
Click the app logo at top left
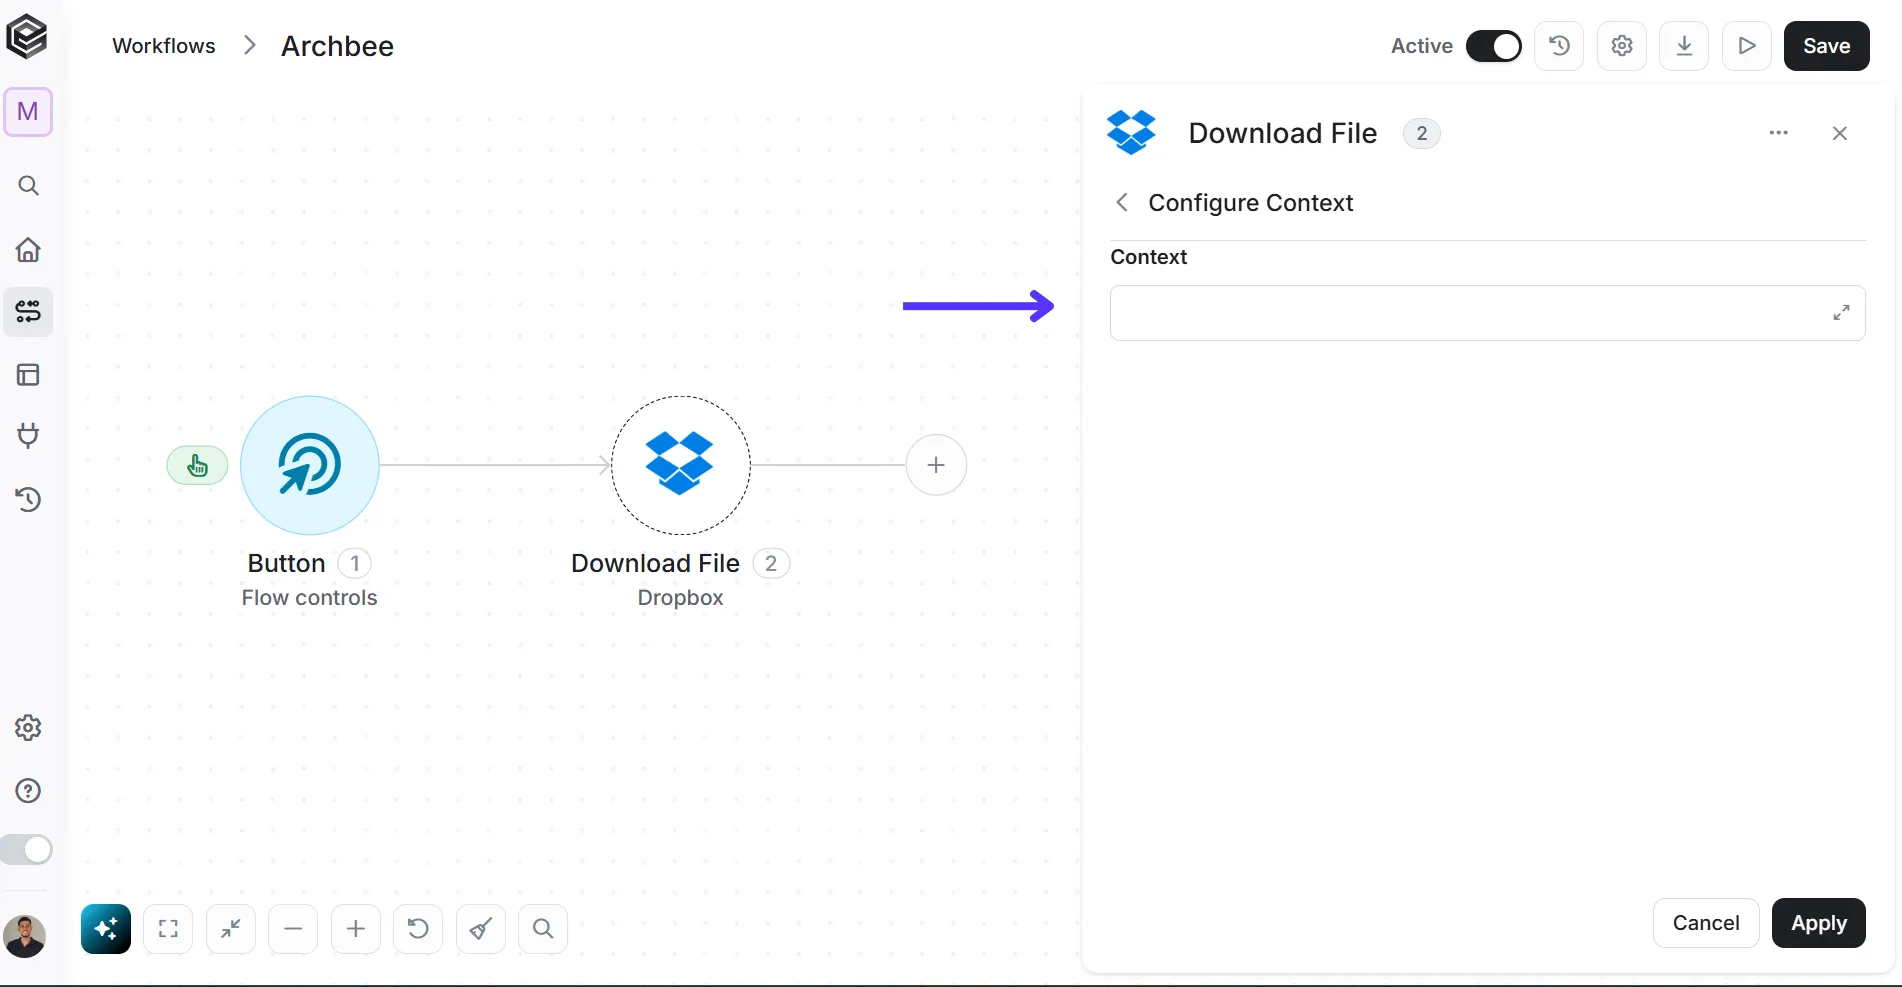(x=27, y=37)
